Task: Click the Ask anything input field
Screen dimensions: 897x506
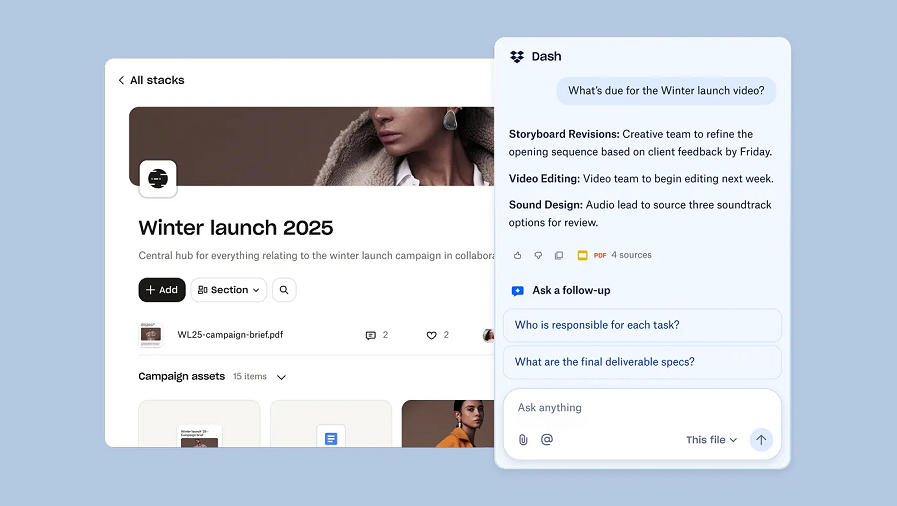Action: (x=640, y=408)
